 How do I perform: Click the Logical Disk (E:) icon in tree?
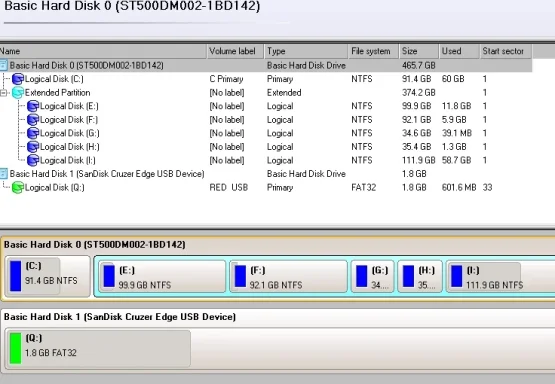(33, 106)
